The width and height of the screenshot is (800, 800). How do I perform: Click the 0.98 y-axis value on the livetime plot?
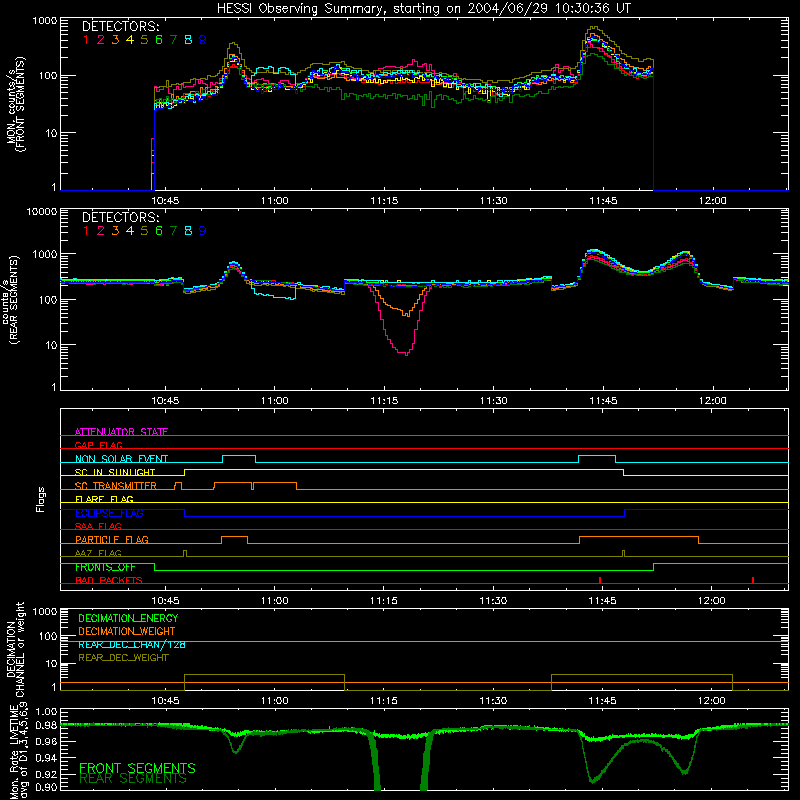pyautogui.click(x=47, y=724)
